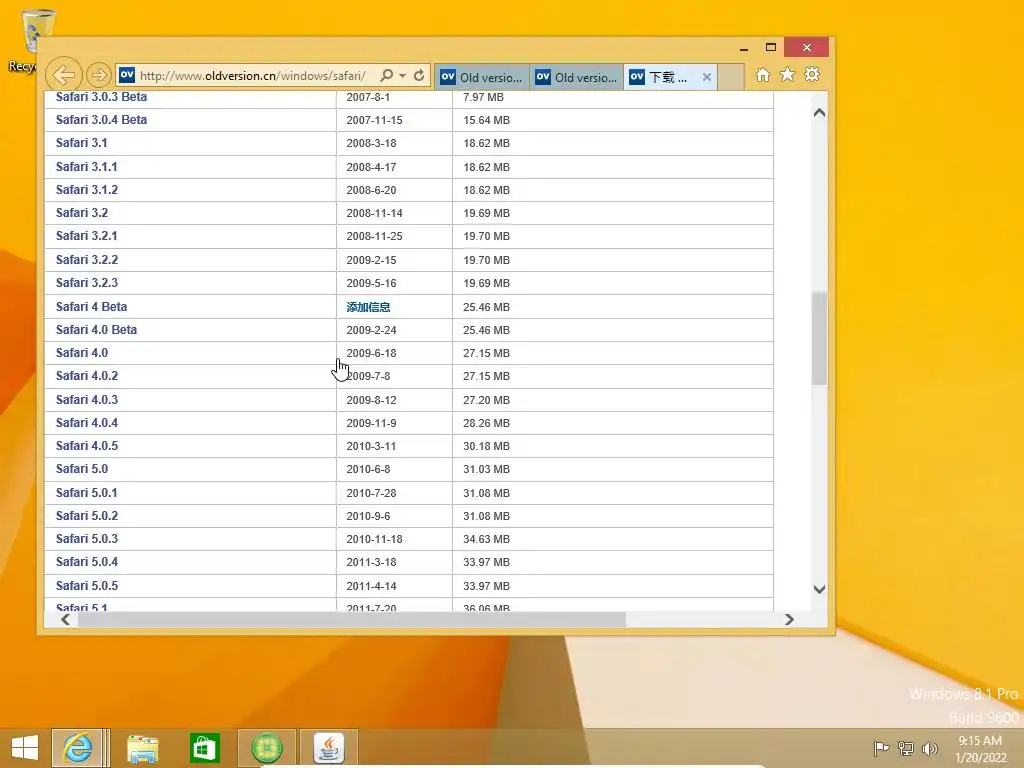1024x768 pixels.
Task: Open the Safari 4.0.3 link
Action: pos(87,400)
